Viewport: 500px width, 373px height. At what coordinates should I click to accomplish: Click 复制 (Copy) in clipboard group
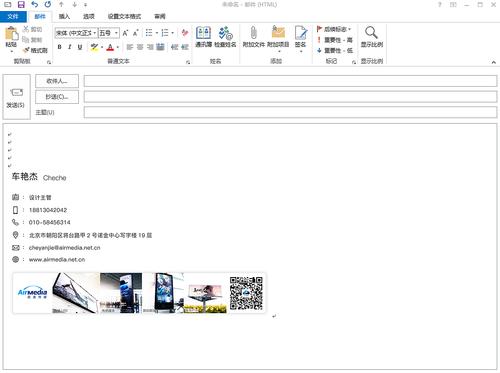(x=32, y=40)
